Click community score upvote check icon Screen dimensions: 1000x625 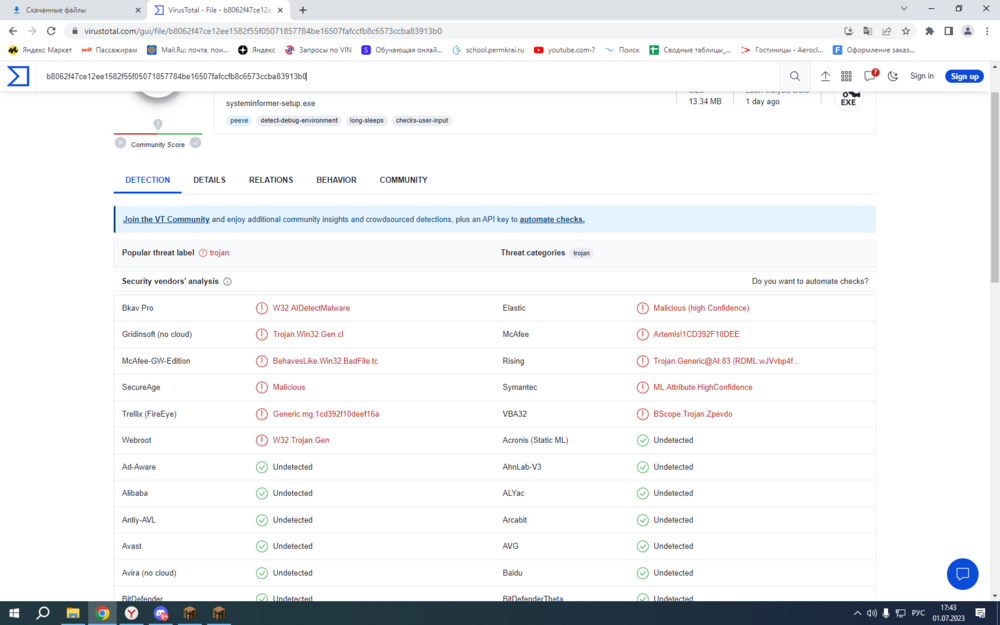point(196,143)
